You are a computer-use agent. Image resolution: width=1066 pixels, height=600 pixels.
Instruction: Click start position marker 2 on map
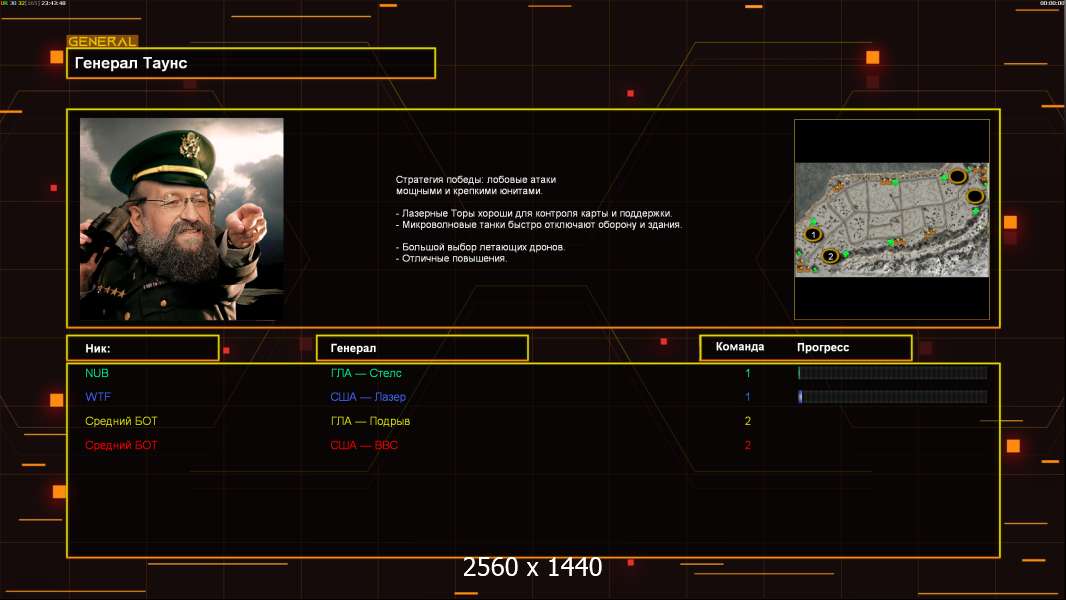point(829,256)
